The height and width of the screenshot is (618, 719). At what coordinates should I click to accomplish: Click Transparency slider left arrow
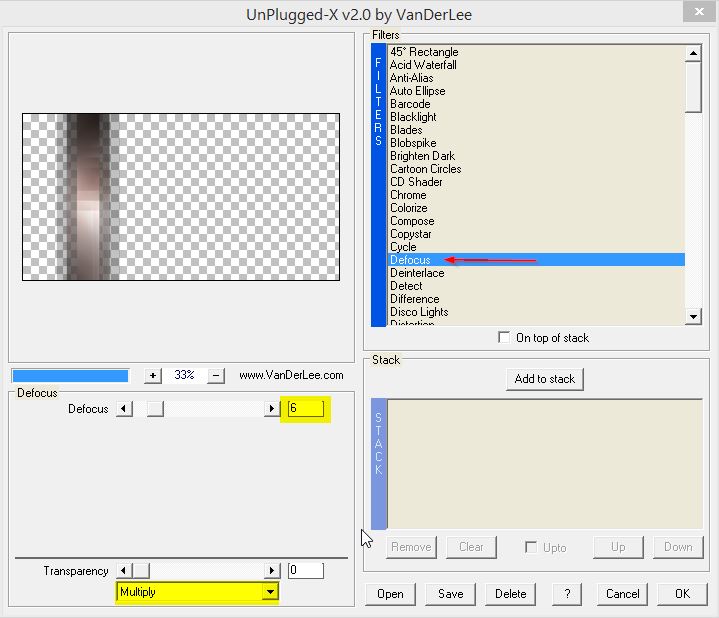coord(123,571)
